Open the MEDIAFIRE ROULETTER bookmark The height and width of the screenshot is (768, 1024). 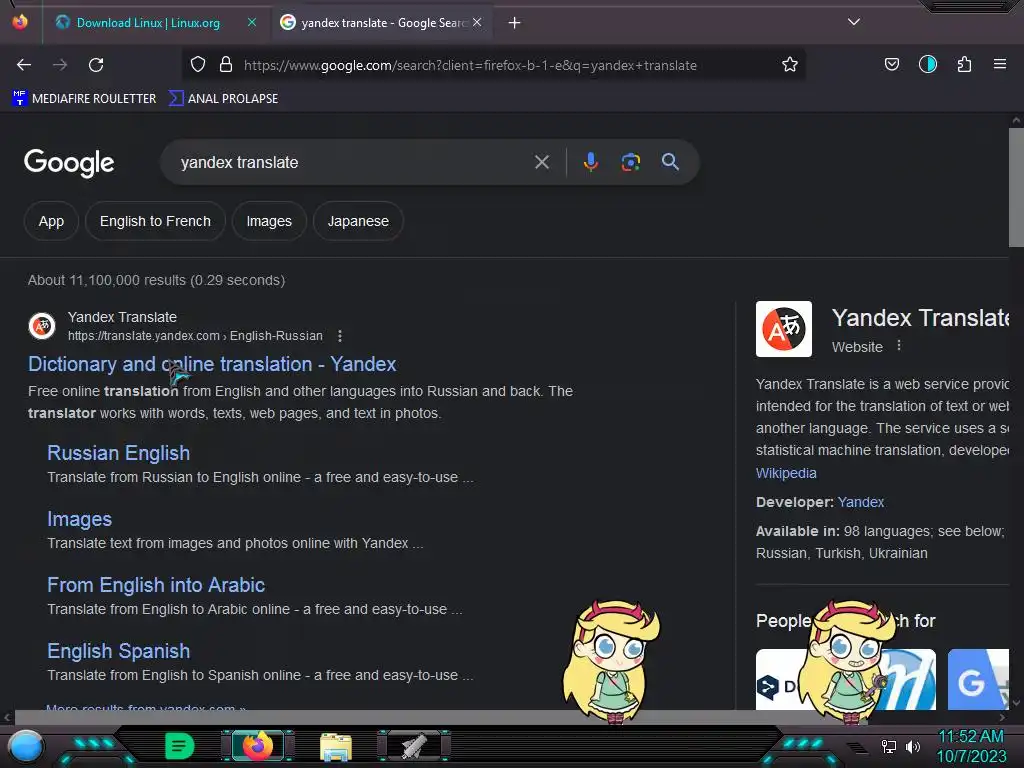pyautogui.click(x=84, y=99)
